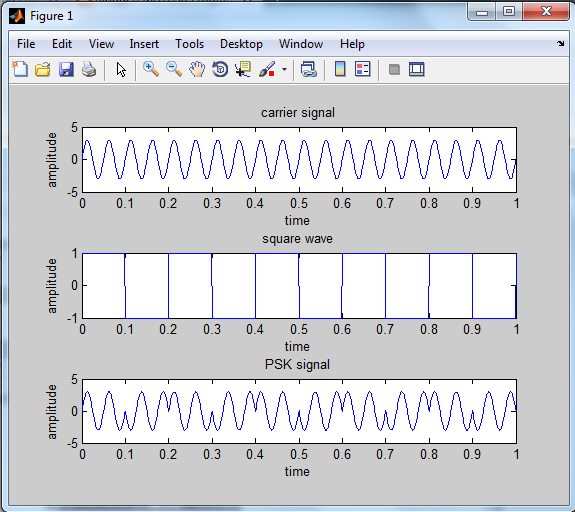Click the 'square wave' plot title

pyautogui.click(x=297, y=239)
